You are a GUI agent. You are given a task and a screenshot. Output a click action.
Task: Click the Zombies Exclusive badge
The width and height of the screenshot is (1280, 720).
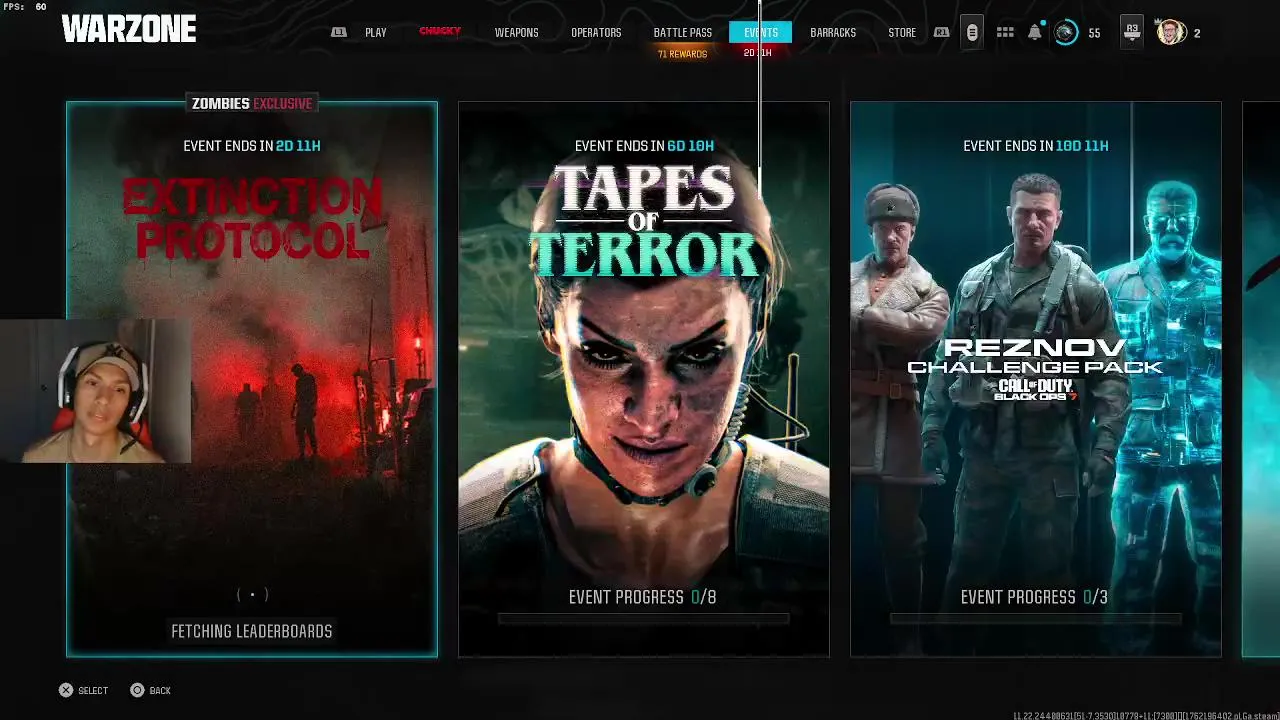coord(252,103)
